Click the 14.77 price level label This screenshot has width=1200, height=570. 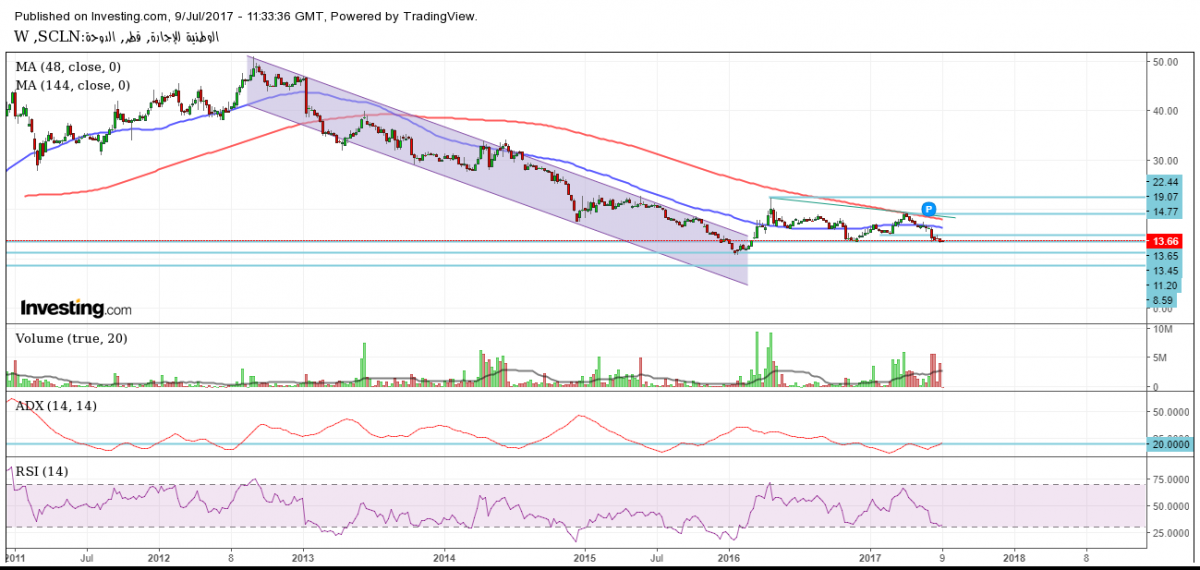(1166, 212)
